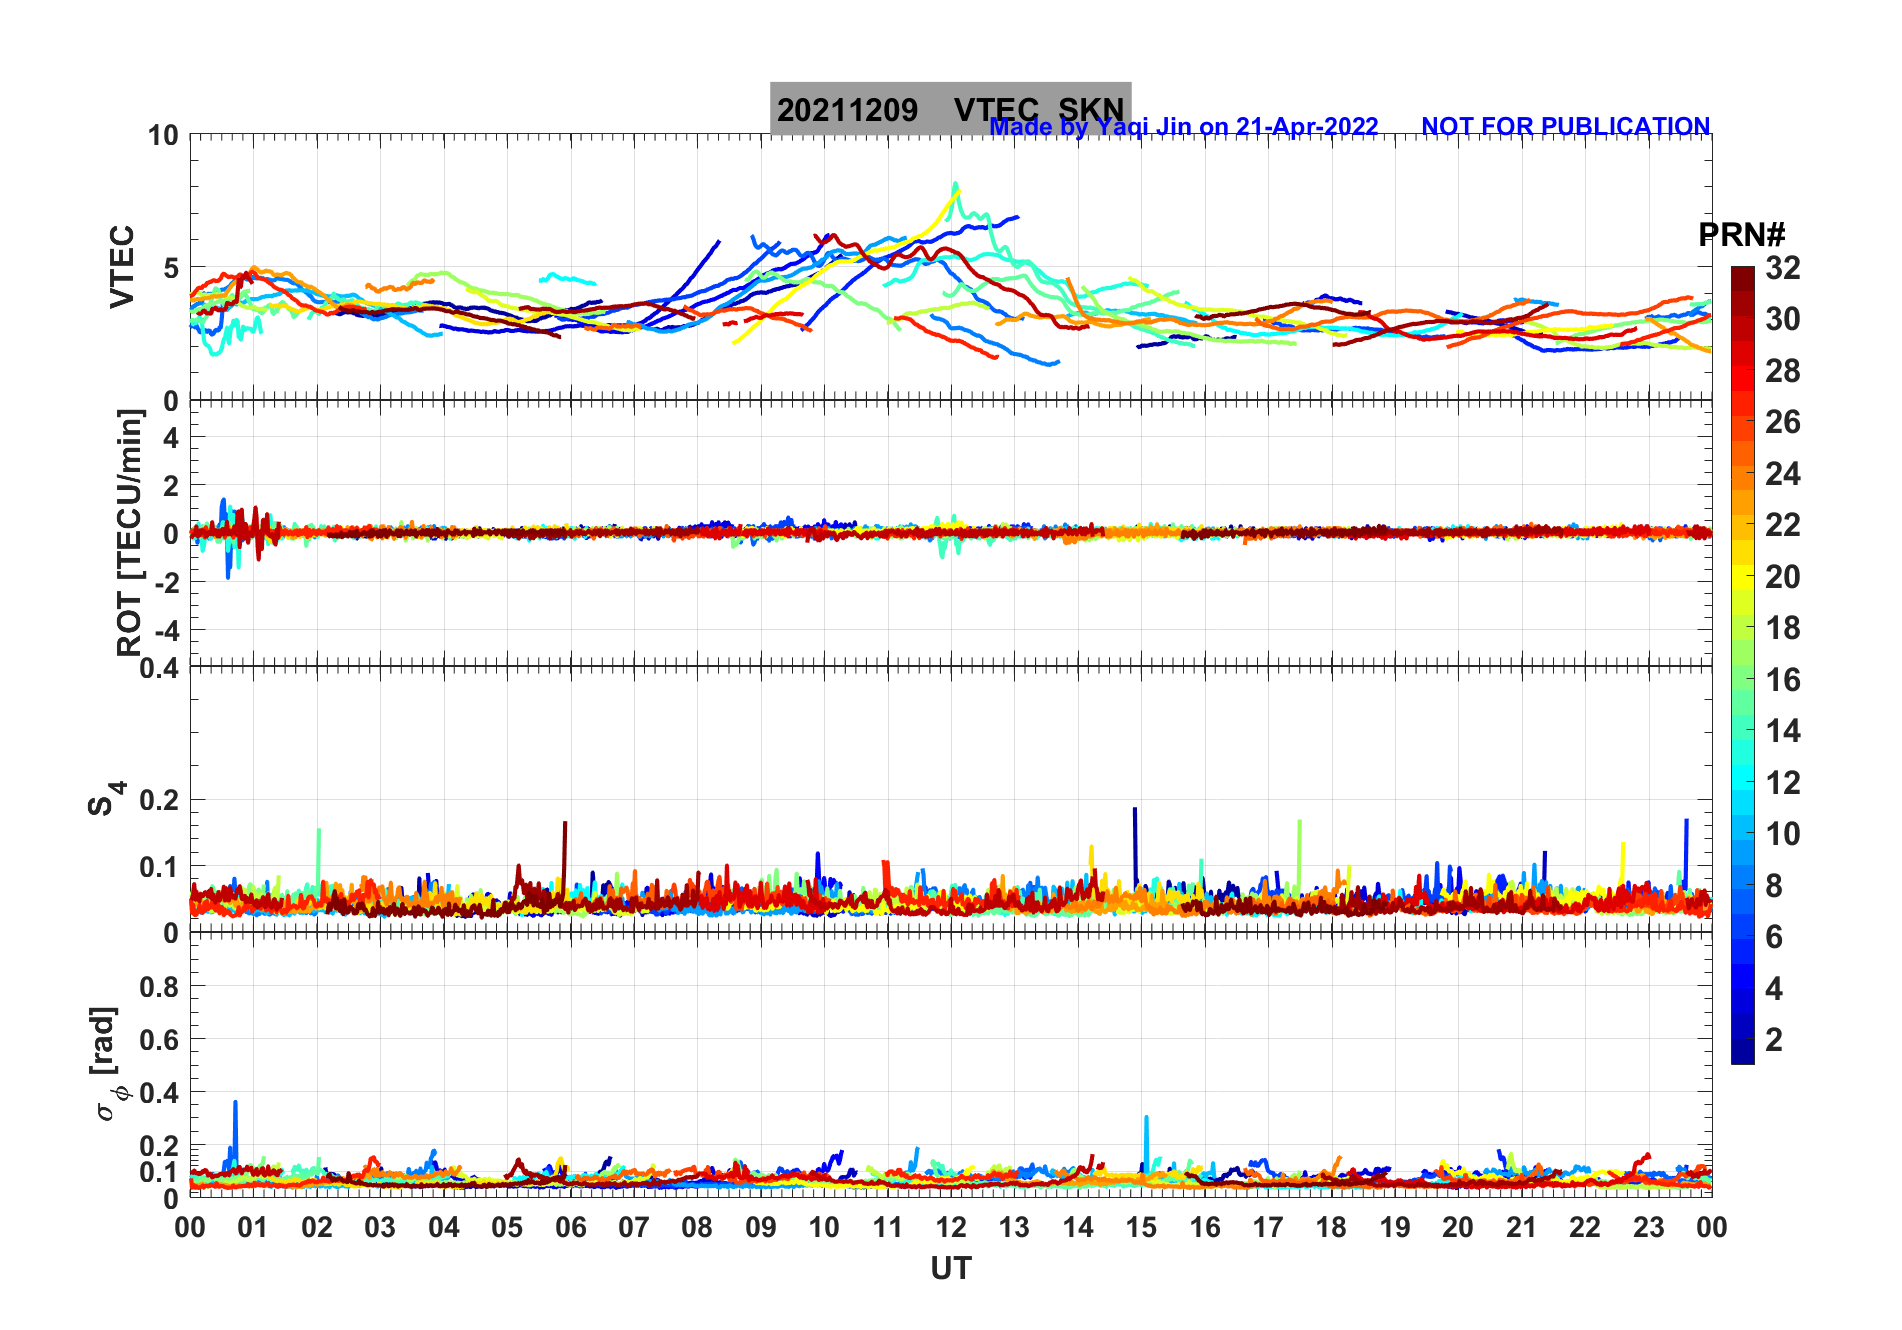Click ROT axis tick label -4

(x=169, y=630)
